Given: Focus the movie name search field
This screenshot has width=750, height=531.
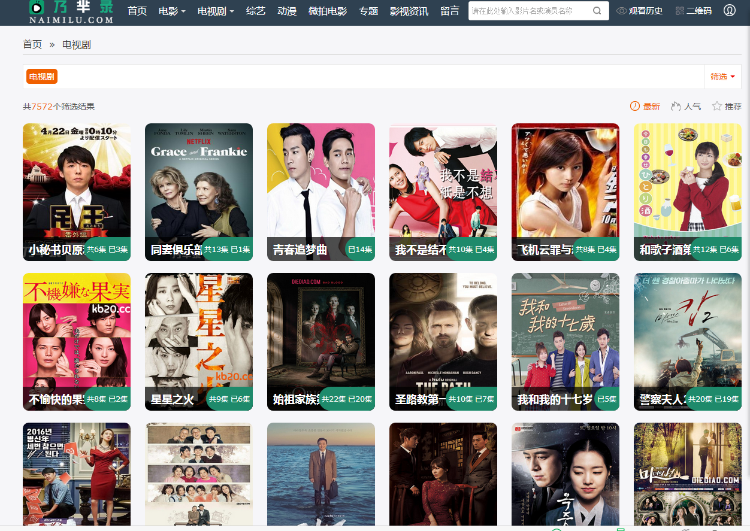Looking at the screenshot, I should 529,11.
